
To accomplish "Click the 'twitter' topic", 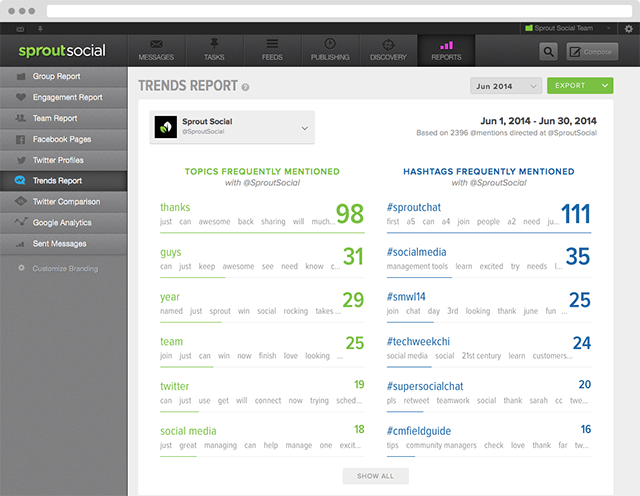I will click(175, 386).
